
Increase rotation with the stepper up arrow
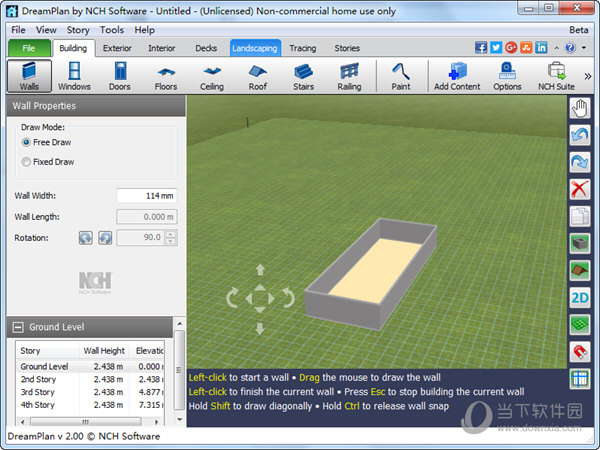click(x=171, y=234)
